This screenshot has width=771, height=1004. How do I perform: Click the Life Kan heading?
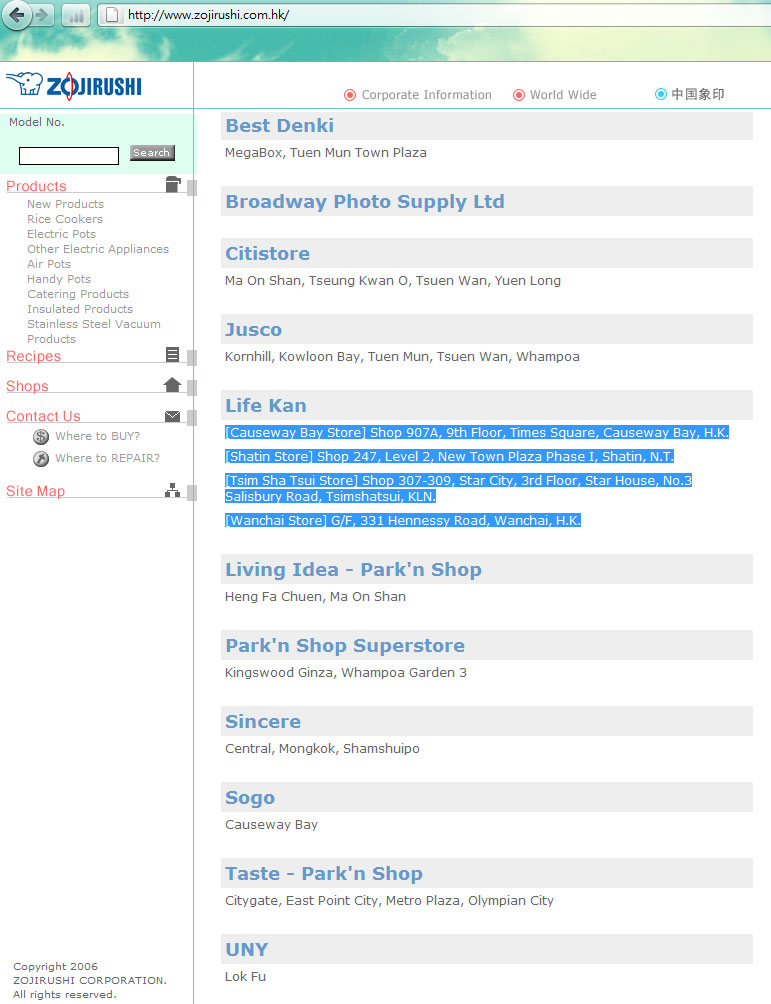click(x=266, y=405)
